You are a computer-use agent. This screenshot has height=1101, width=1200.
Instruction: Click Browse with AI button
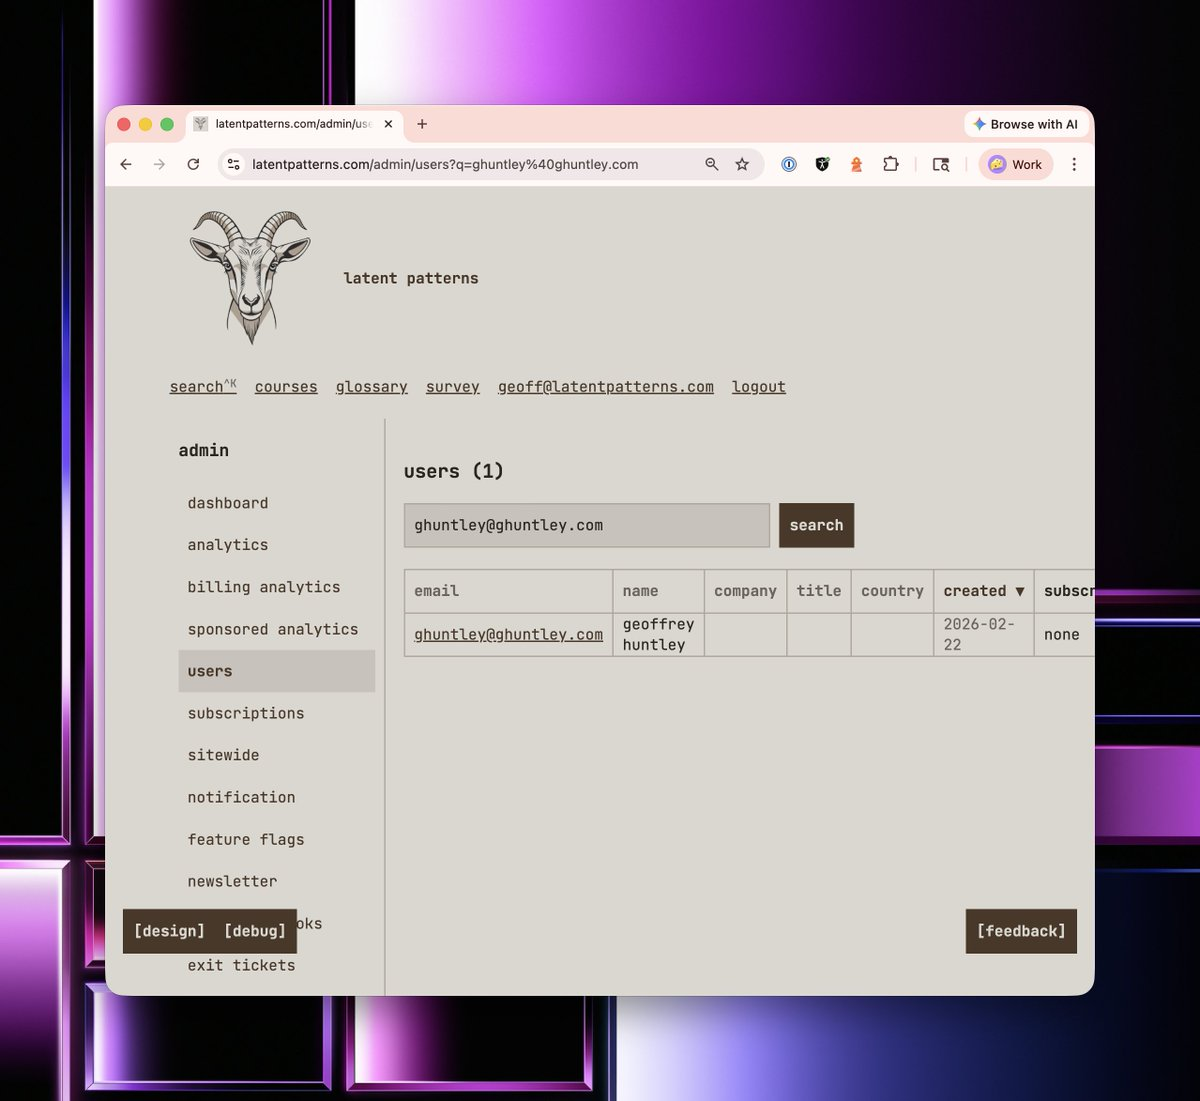point(1026,124)
